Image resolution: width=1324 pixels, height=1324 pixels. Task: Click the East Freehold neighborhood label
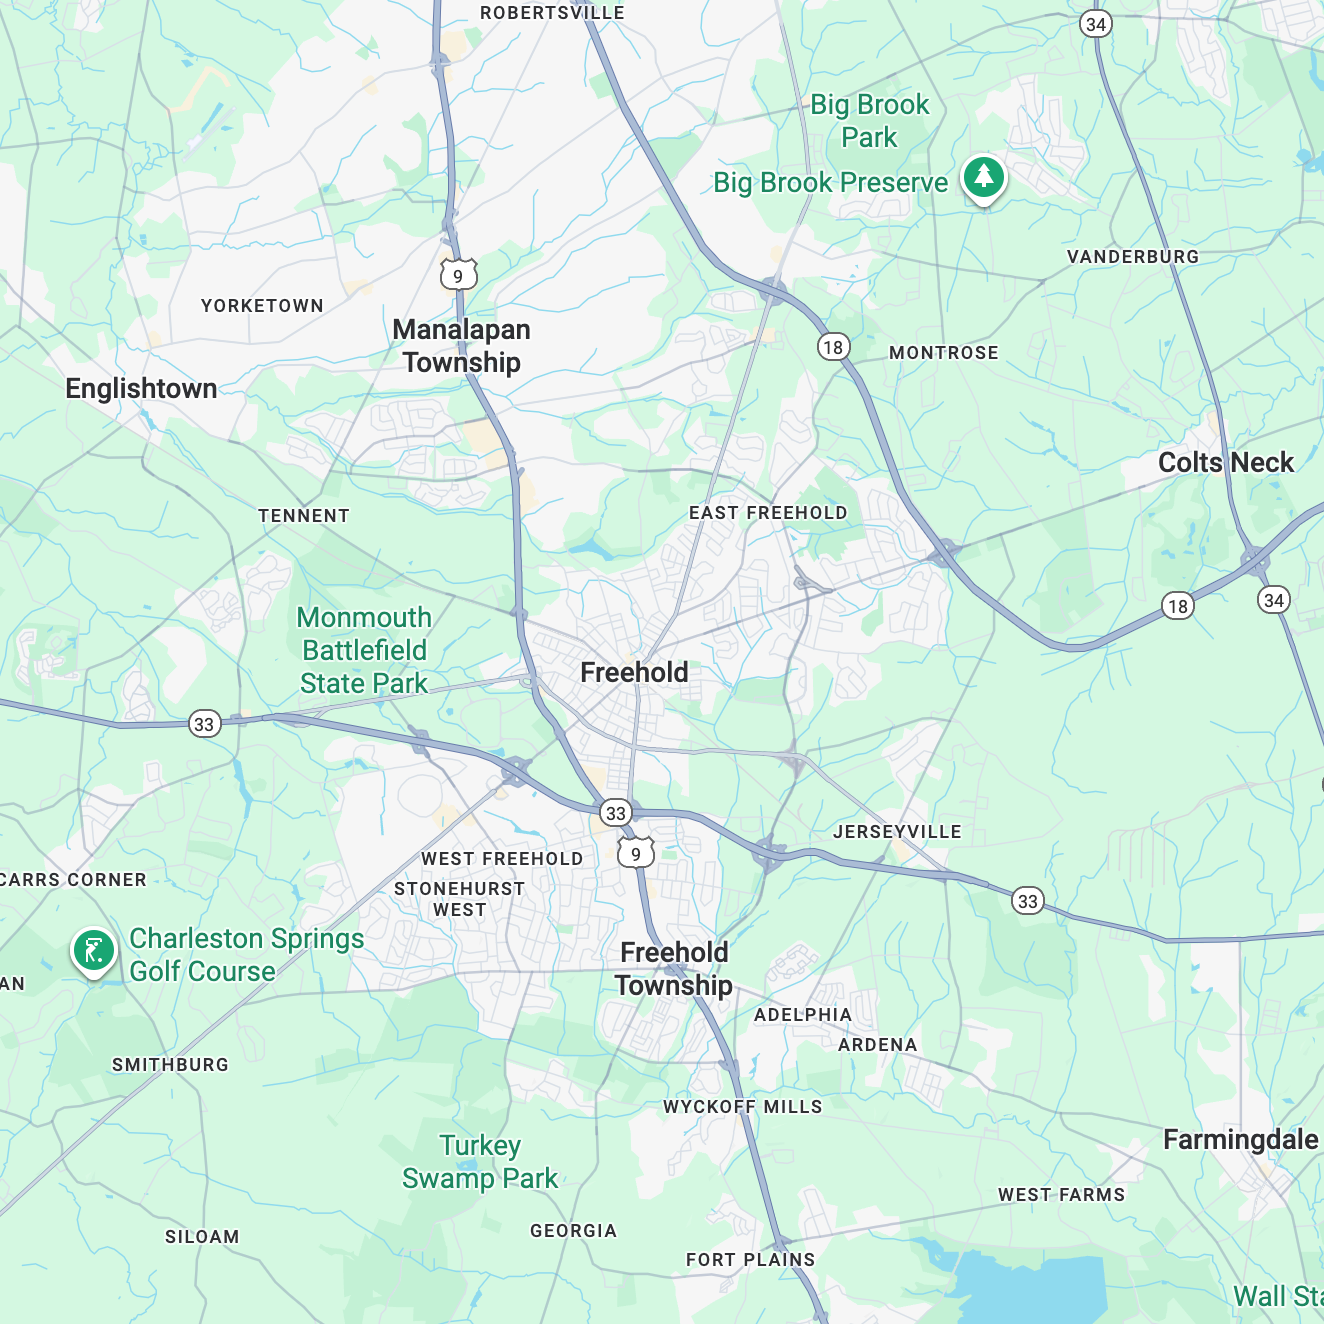768,513
